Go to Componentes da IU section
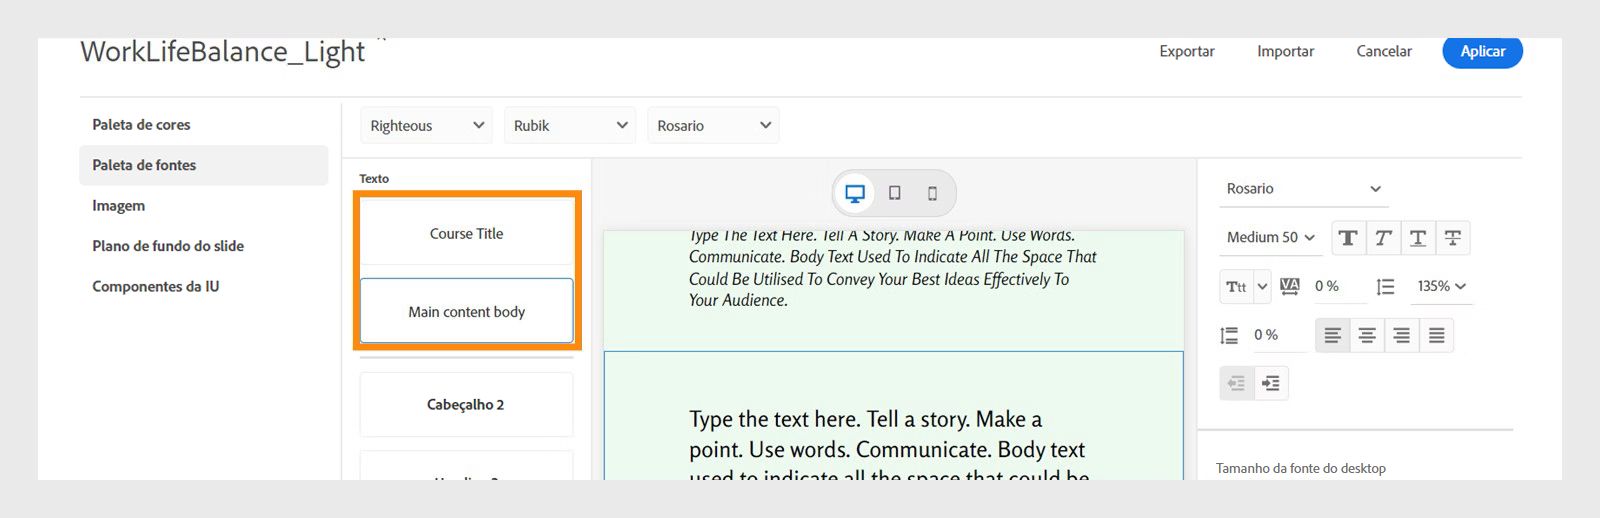Image resolution: width=1600 pixels, height=518 pixels. coord(155,287)
